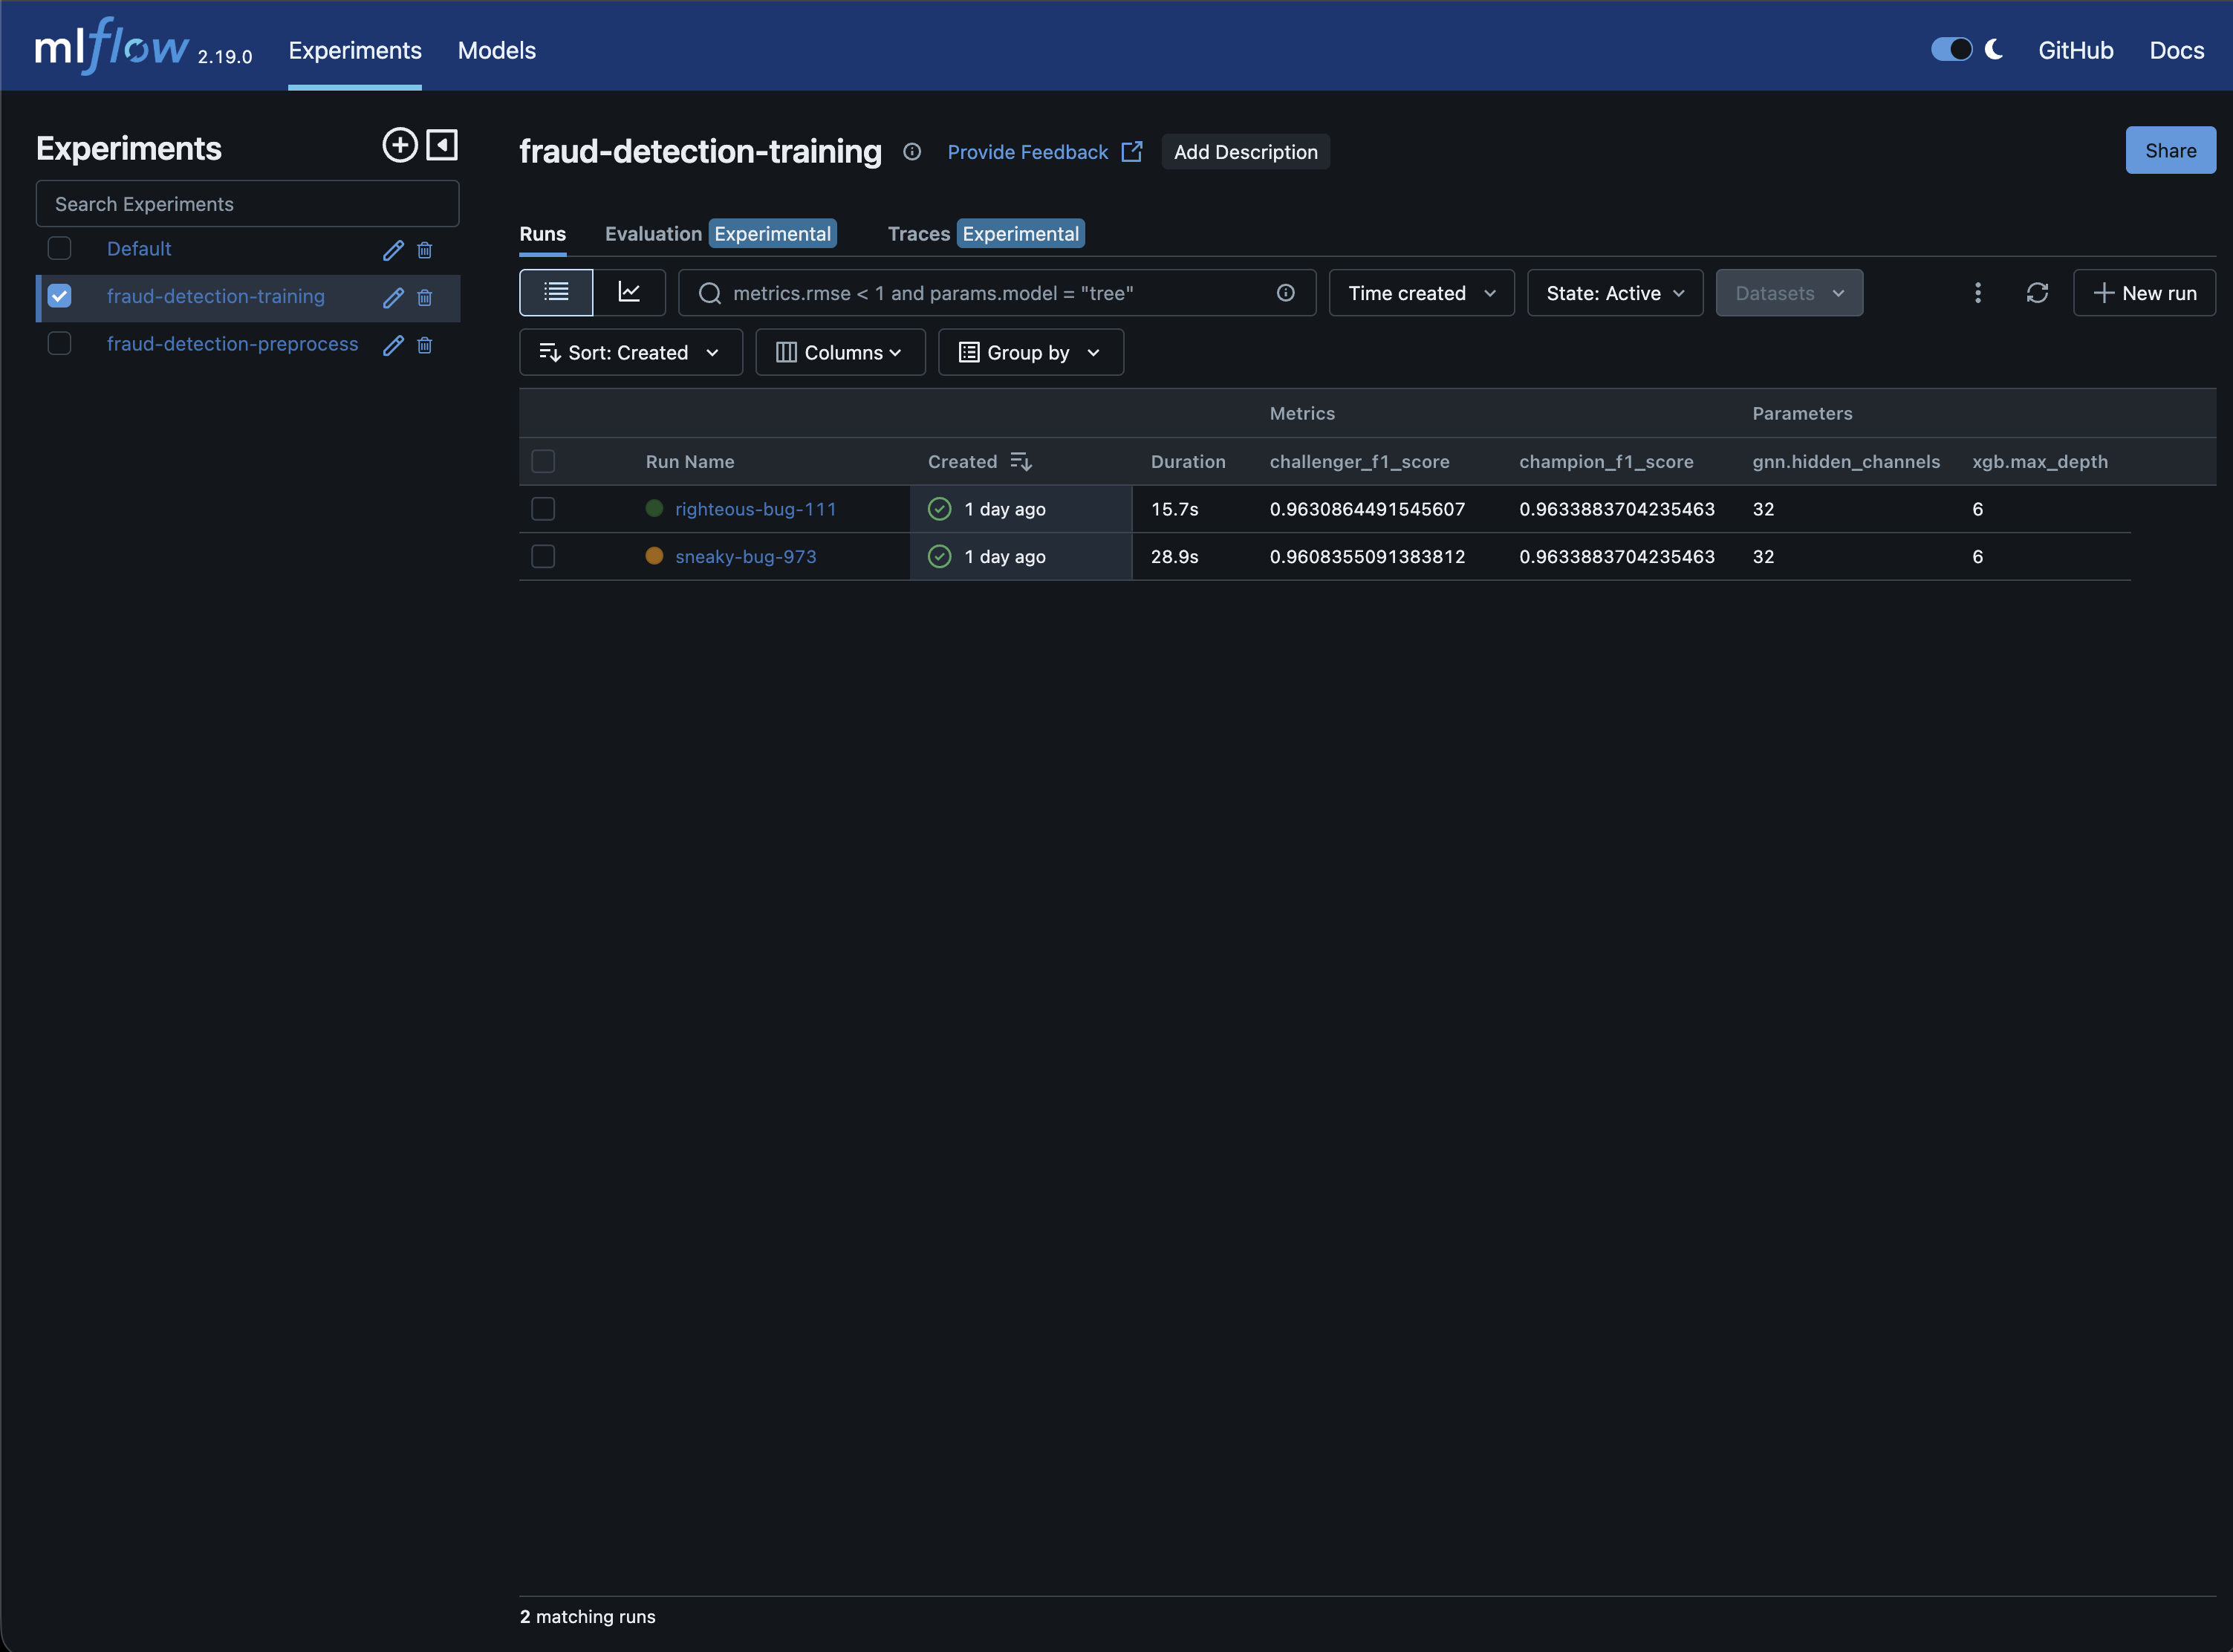Click the Add Description button
2233x1652 pixels.
1245,152
